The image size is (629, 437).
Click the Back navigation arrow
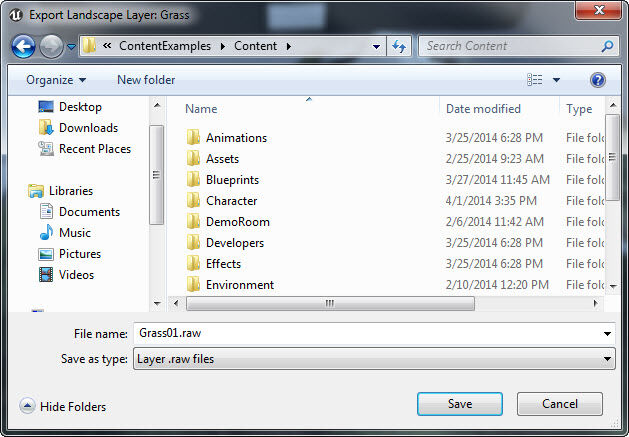click(x=23, y=47)
